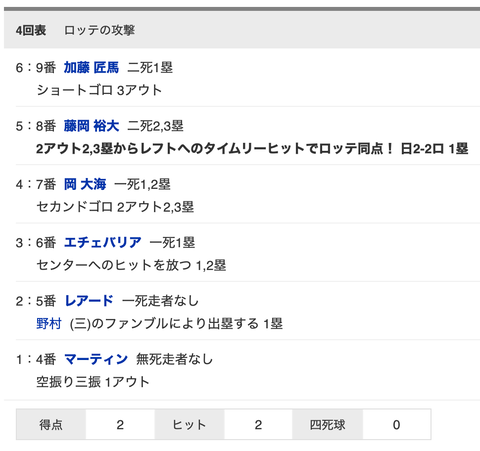480x451 pixels.
Task: Open fielder link 野村
Action: [49, 324]
